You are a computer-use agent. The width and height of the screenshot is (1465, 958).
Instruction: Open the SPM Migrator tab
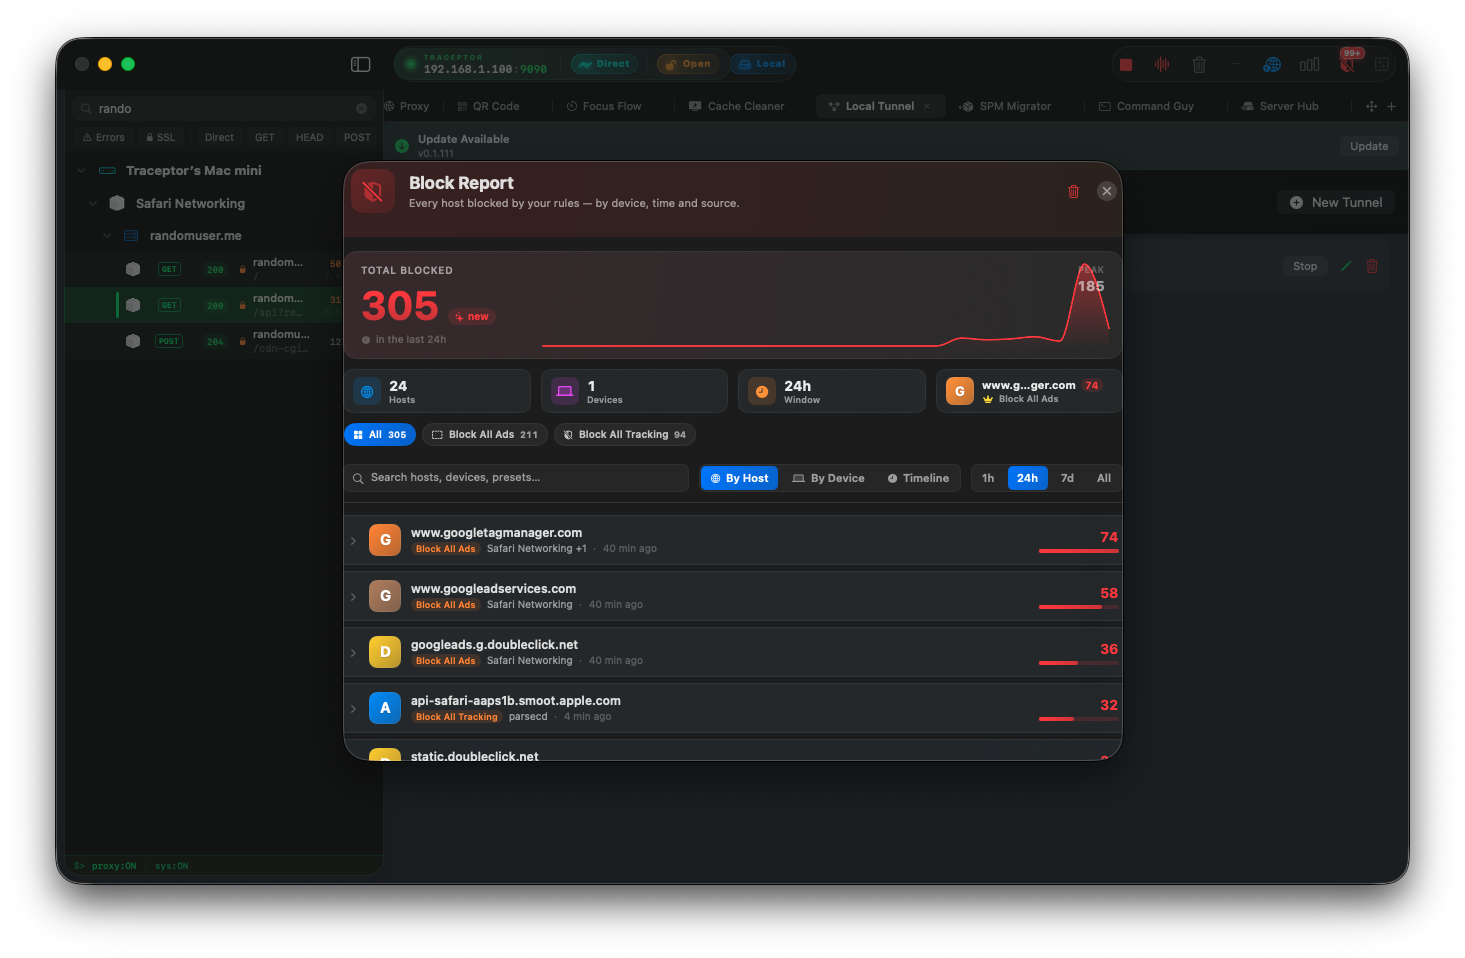coord(1005,106)
